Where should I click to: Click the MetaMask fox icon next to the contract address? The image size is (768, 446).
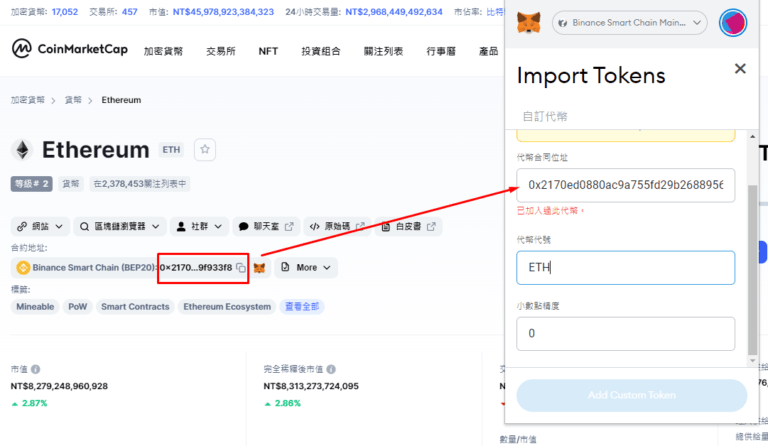pyautogui.click(x=260, y=268)
